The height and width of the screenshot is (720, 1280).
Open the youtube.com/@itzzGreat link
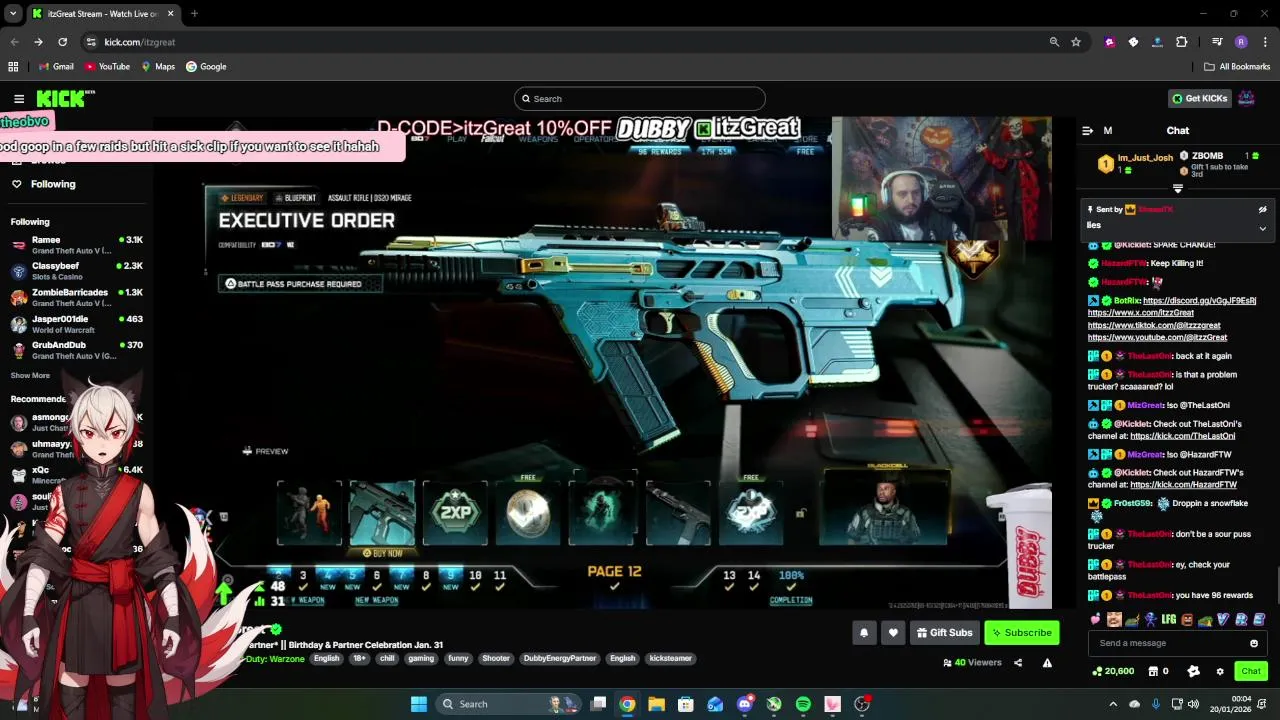pos(1157,338)
